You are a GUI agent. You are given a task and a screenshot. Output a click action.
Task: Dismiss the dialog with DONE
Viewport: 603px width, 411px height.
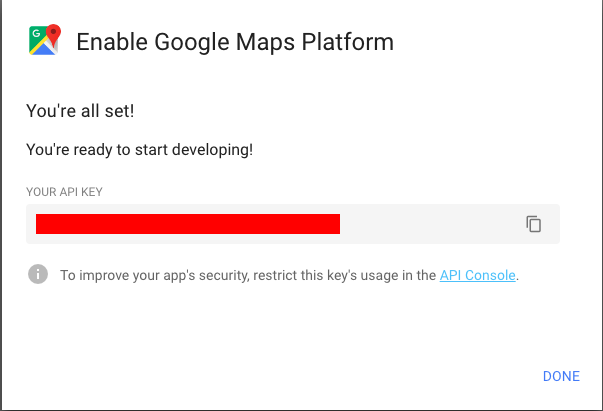(561, 376)
